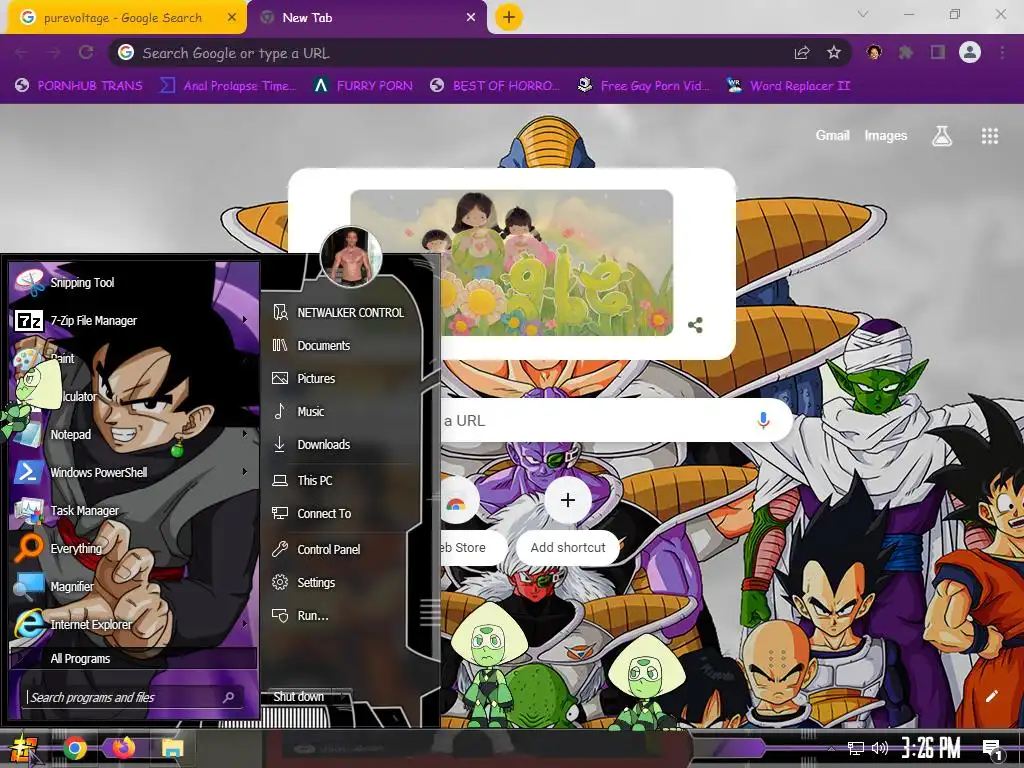Reload the page

click(86, 52)
